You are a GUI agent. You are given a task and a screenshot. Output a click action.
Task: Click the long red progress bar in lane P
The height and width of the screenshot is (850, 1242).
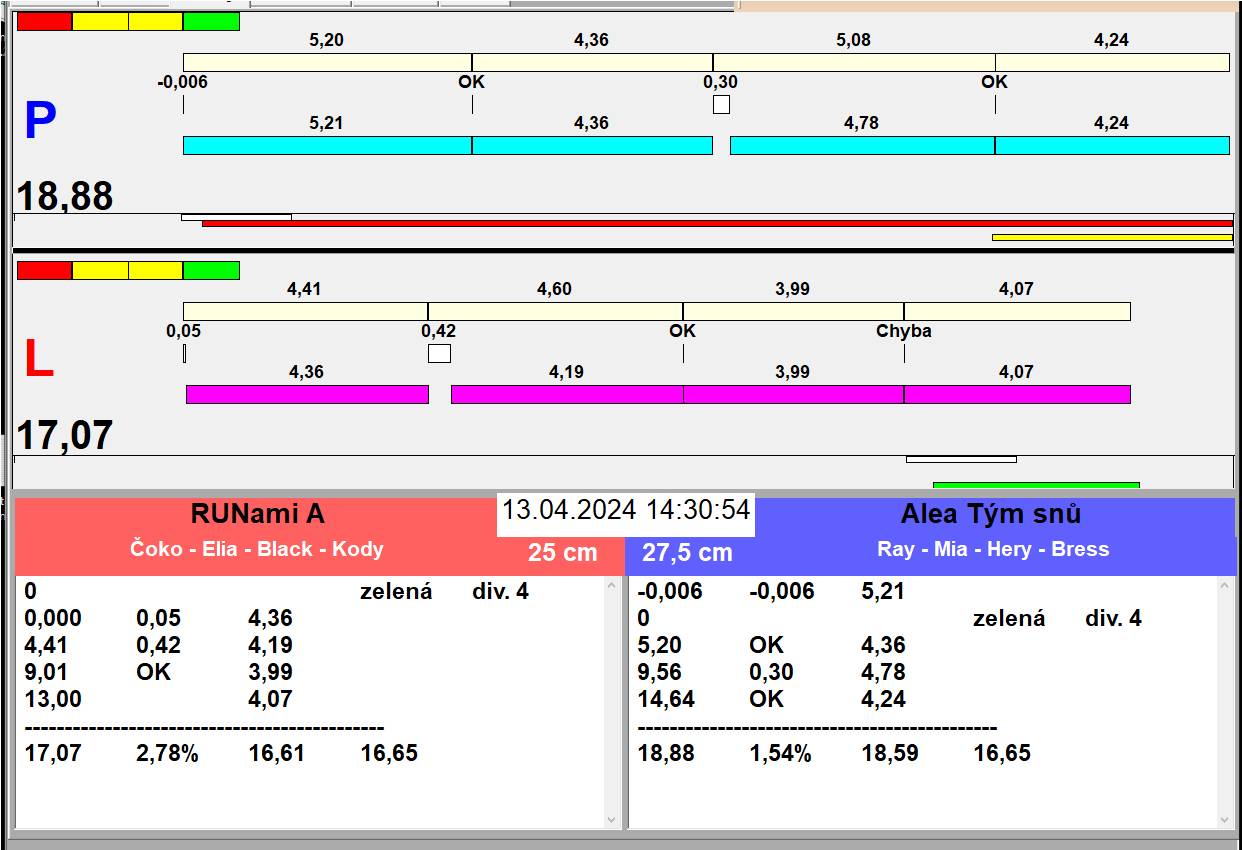tap(716, 223)
